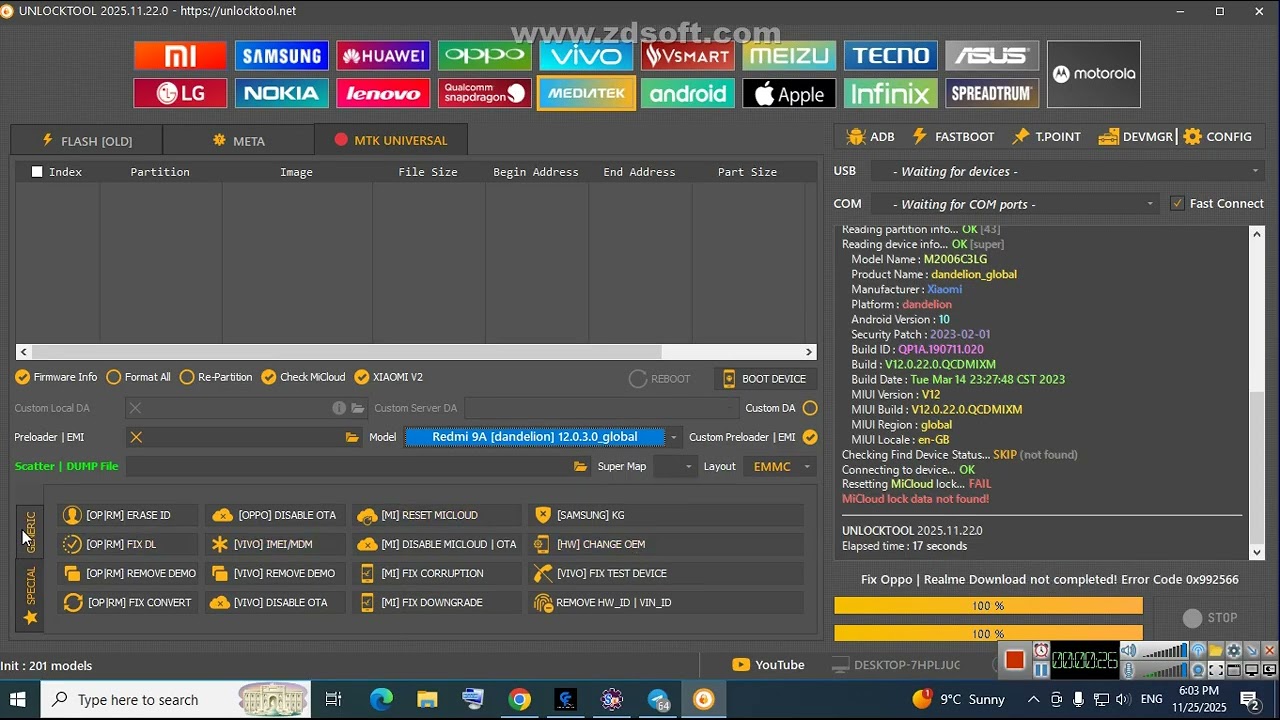This screenshot has height=720, width=1280.
Task: Toggle Custom Preloader EMI option
Action: pyautogui.click(x=810, y=437)
